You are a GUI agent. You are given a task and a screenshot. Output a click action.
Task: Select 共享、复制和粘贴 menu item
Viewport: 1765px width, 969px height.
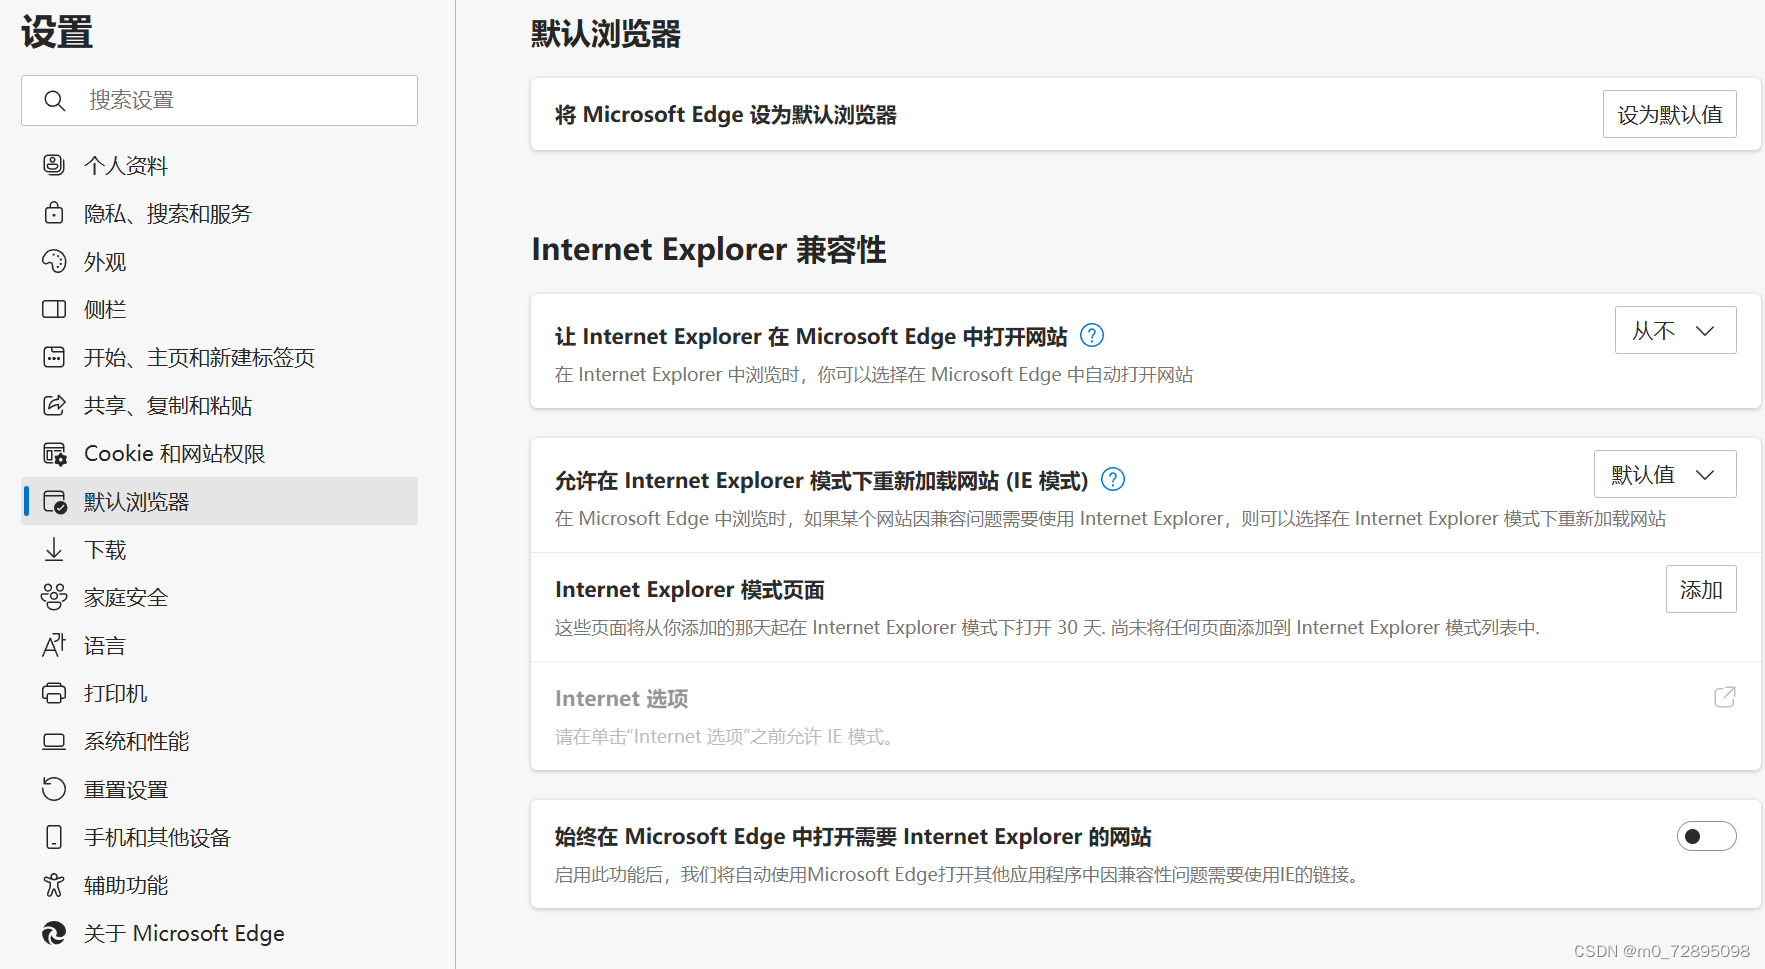pos(220,405)
